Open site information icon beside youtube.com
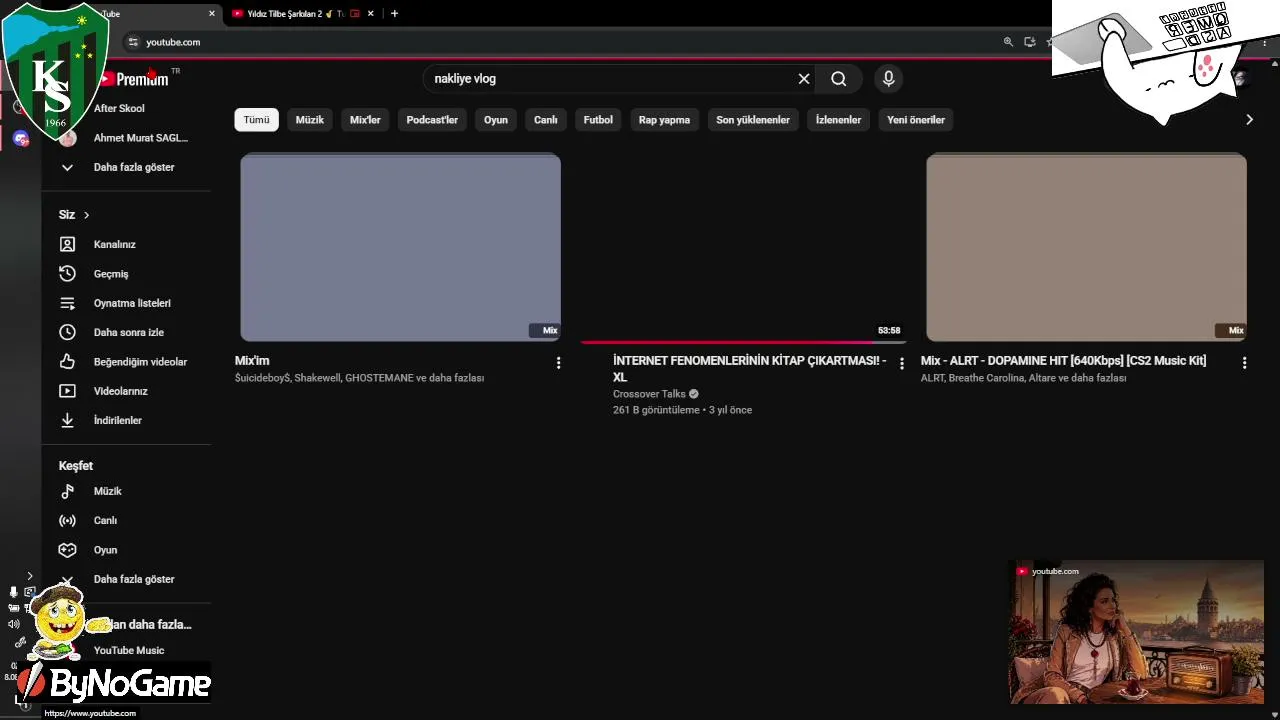Viewport: 1280px width, 720px height. coord(133,42)
